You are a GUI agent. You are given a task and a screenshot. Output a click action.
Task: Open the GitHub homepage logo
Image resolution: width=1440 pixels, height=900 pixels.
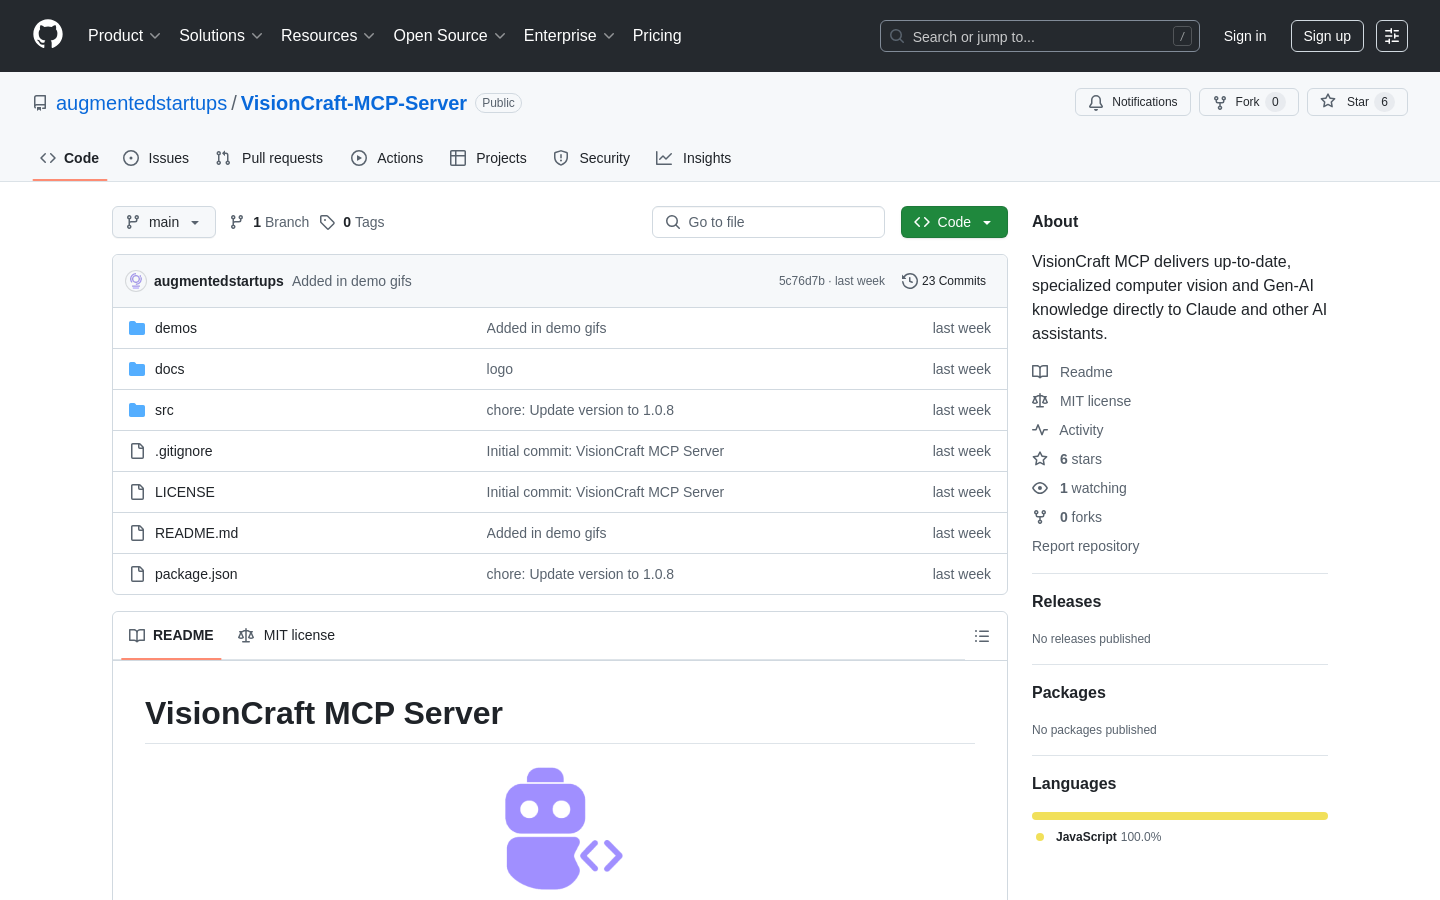pyautogui.click(x=48, y=35)
